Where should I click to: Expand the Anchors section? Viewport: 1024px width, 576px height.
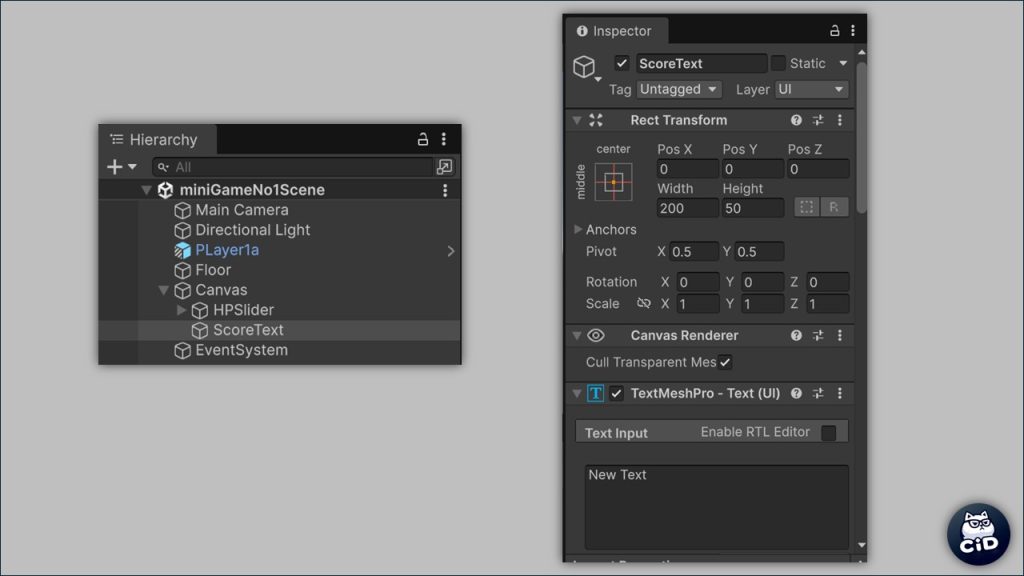[x=578, y=229]
